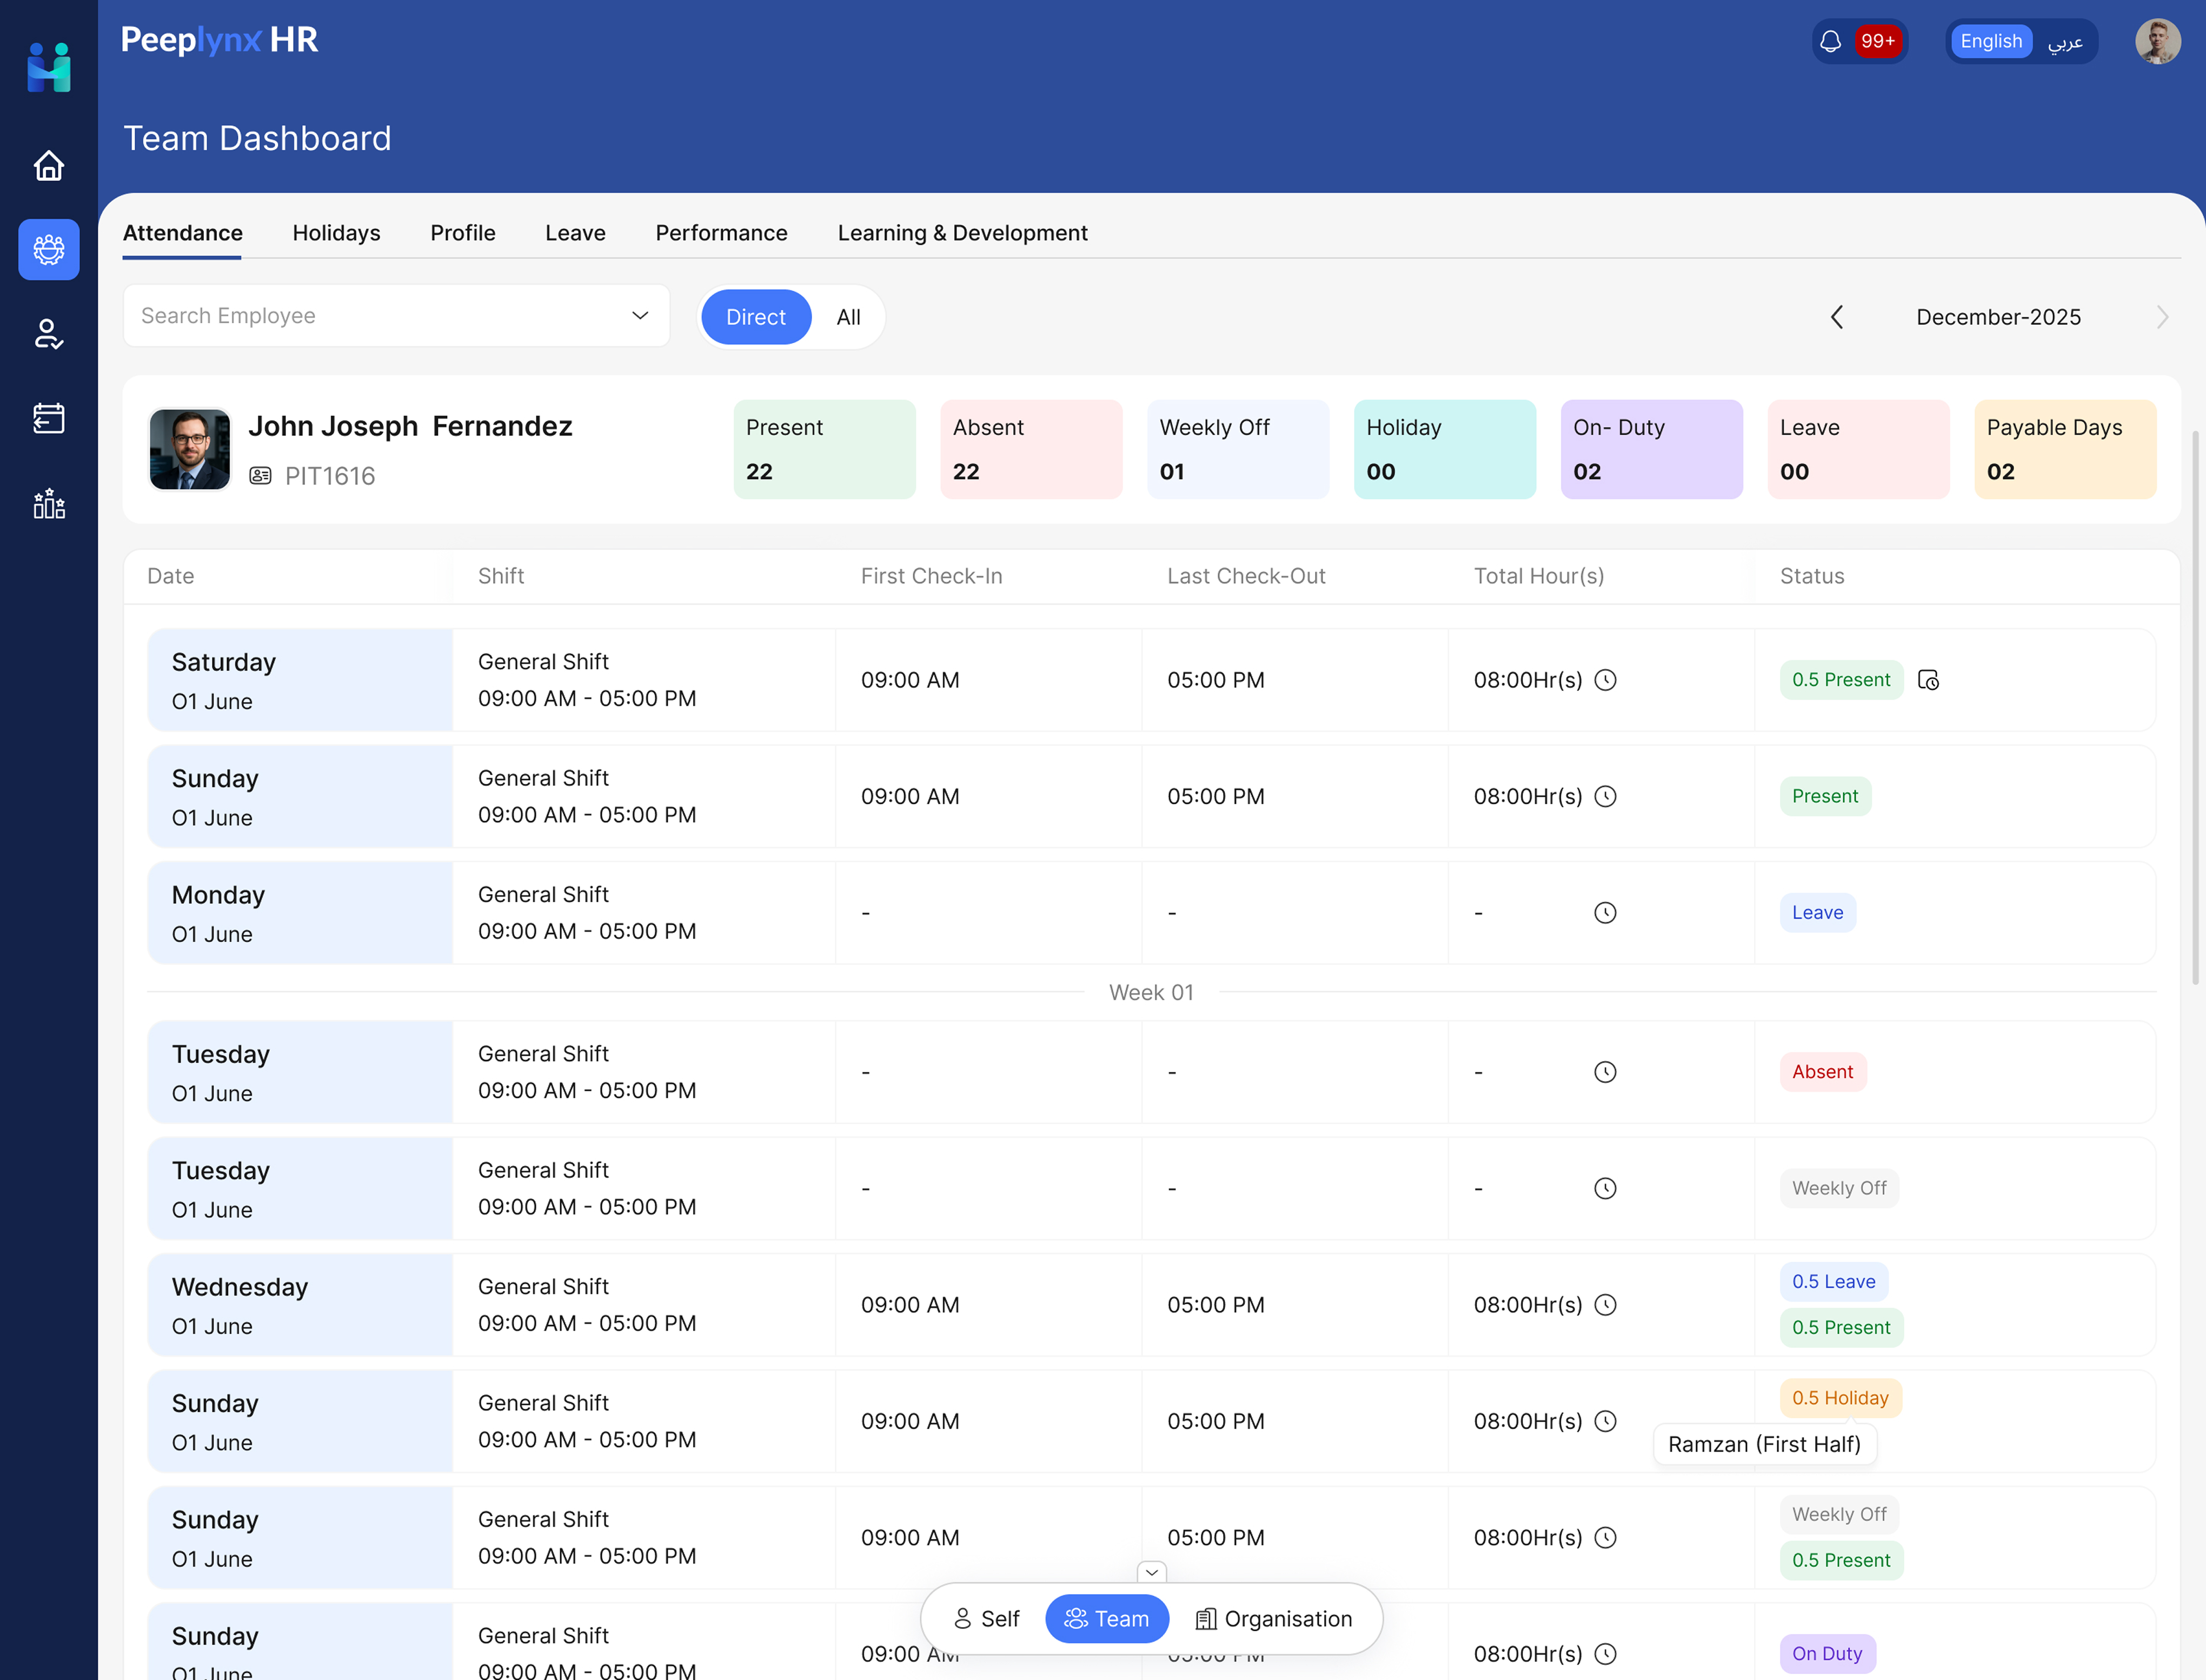Switch to Organisation view
Viewport: 2206px width, 1680px height.
[x=1273, y=1619]
